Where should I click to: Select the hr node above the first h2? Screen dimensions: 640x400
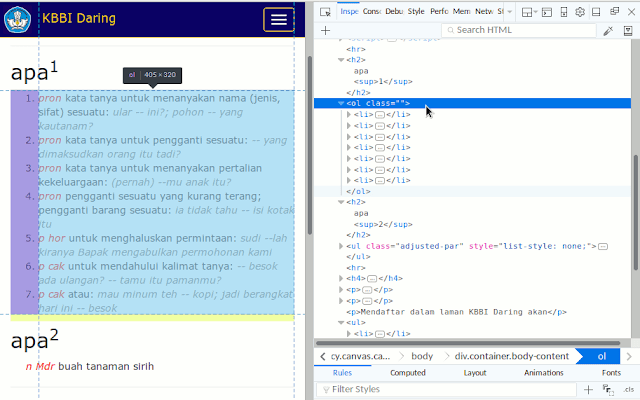click(x=356, y=49)
